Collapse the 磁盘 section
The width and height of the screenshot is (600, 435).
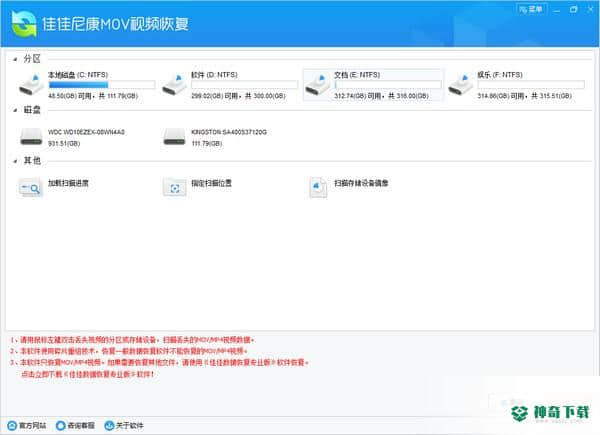pyautogui.click(x=15, y=110)
